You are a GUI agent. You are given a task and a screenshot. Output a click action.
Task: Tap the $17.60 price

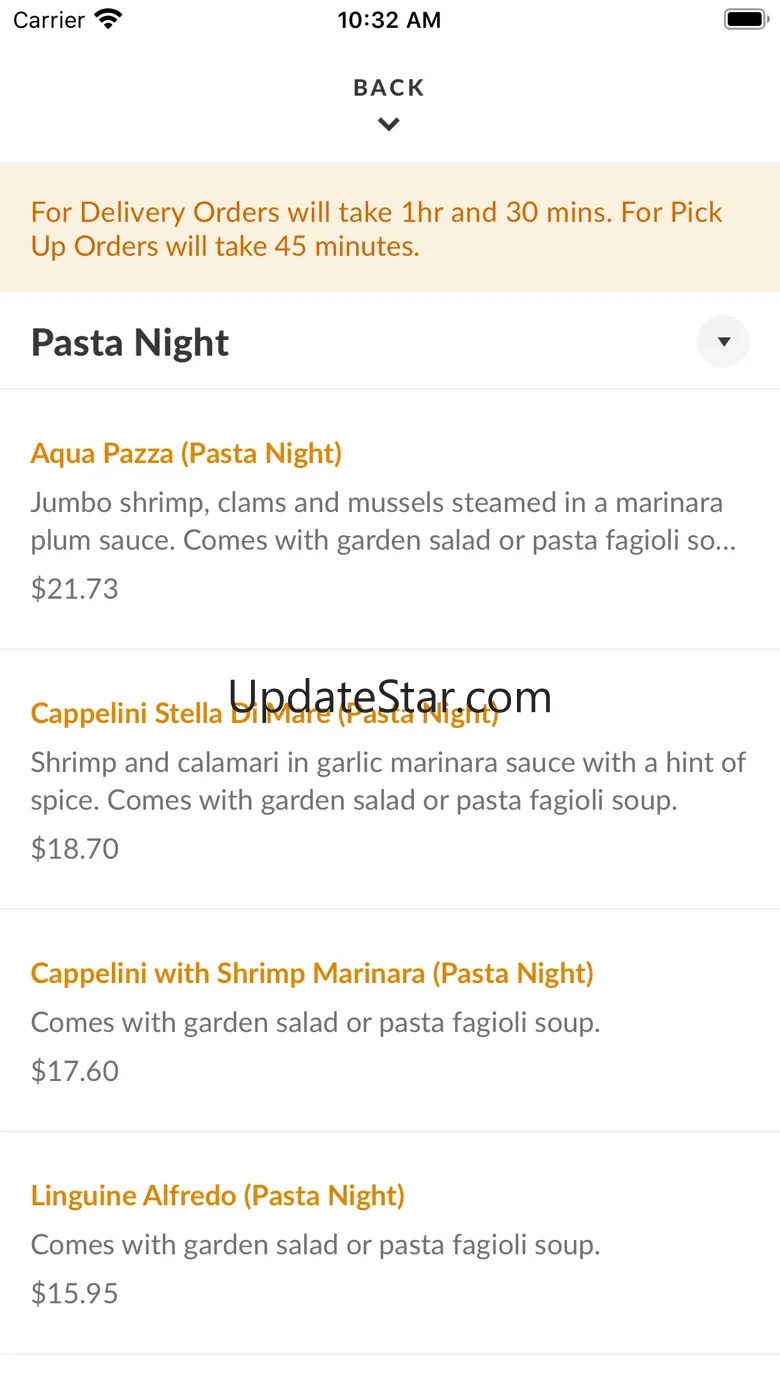(x=75, y=1071)
